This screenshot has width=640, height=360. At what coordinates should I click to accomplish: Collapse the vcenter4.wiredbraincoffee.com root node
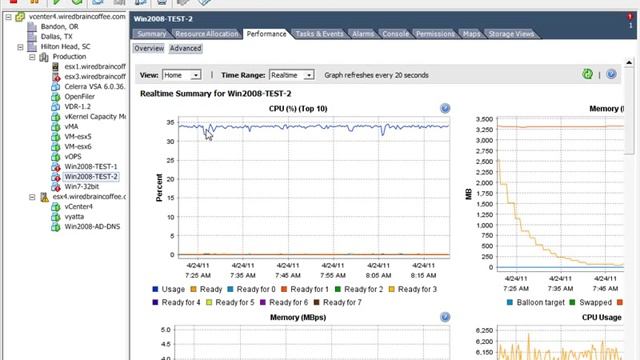[x=8, y=17]
